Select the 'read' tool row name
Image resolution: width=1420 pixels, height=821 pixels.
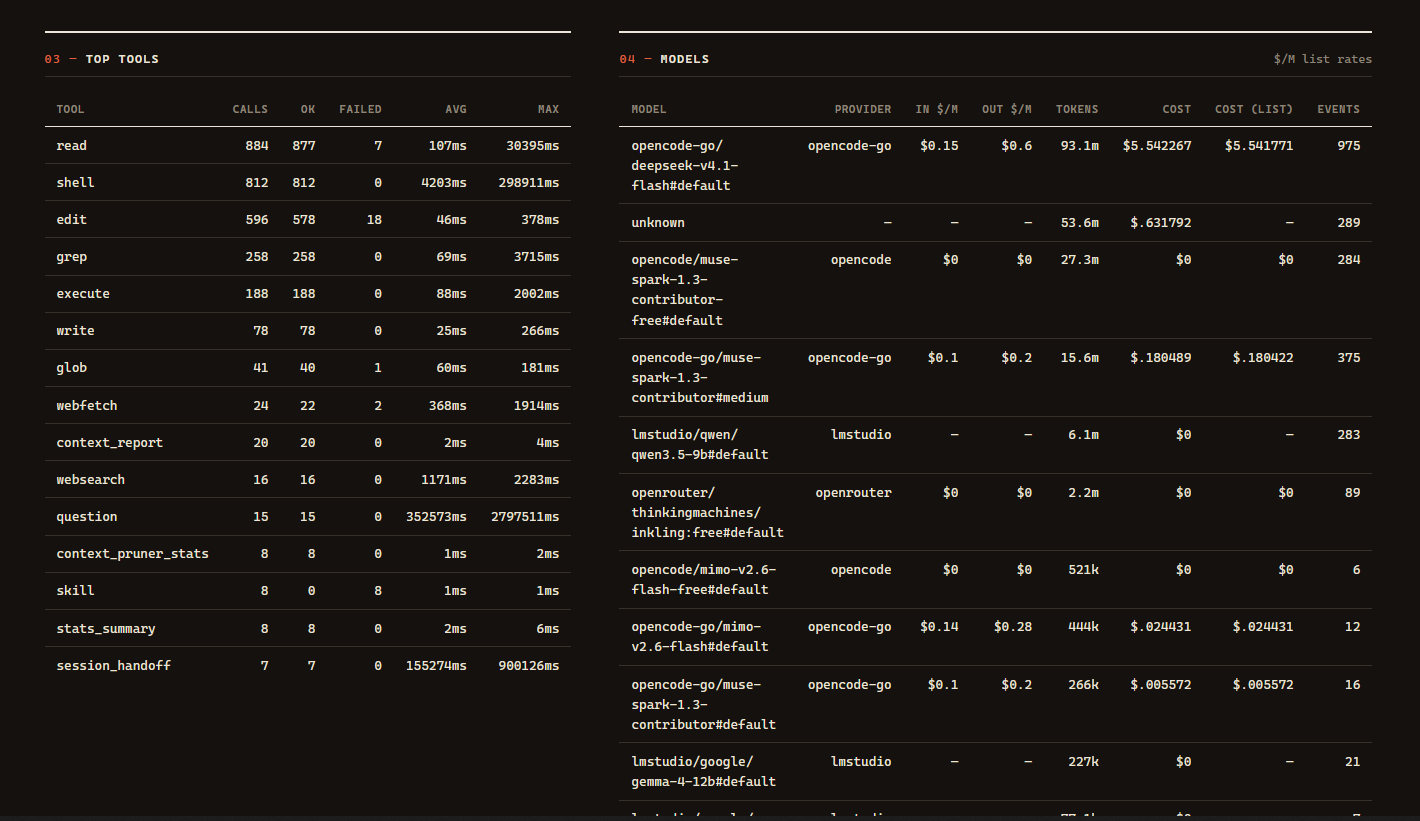(x=72, y=146)
